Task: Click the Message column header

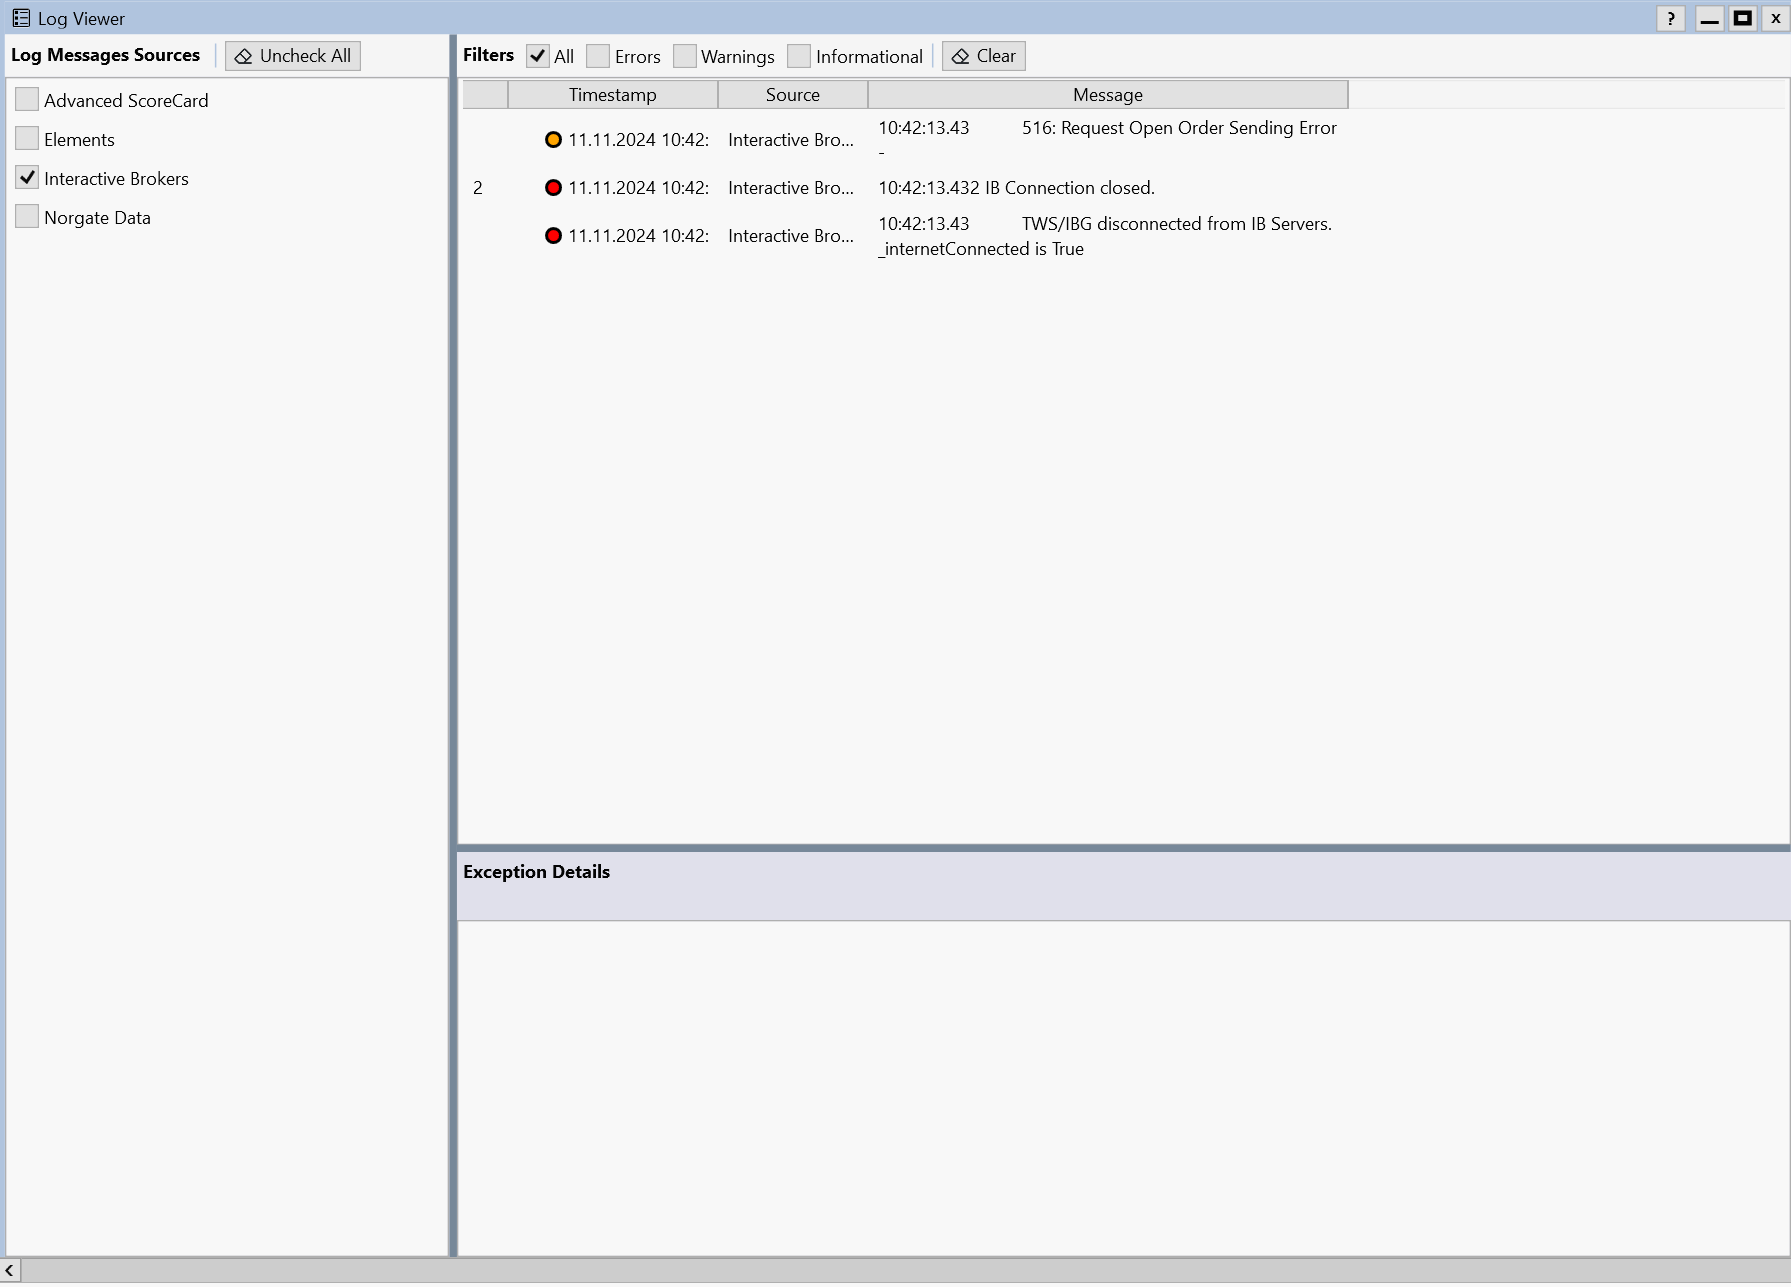Action: coord(1107,95)
